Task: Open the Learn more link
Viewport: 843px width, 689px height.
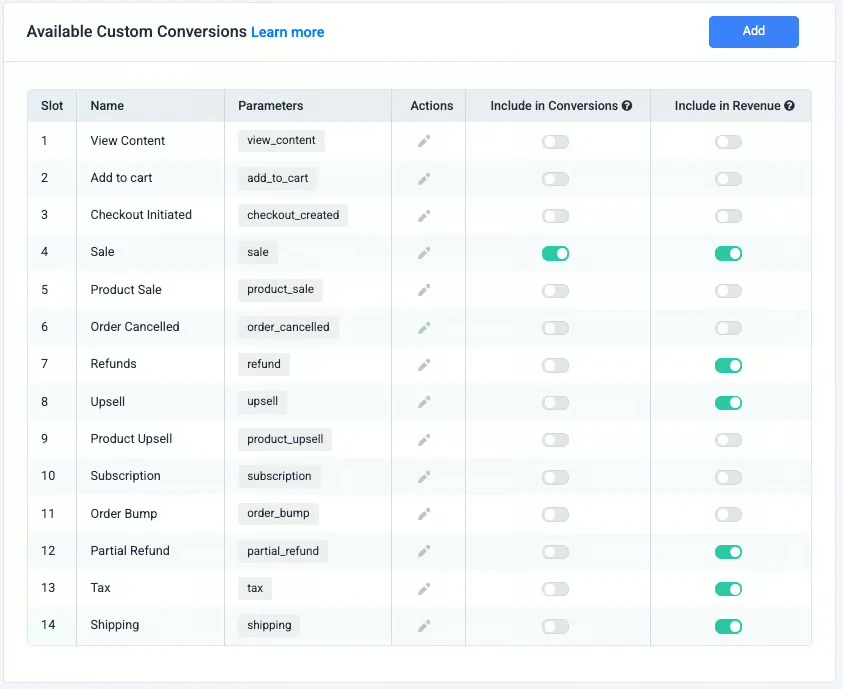Action: (x=288, y=32)
